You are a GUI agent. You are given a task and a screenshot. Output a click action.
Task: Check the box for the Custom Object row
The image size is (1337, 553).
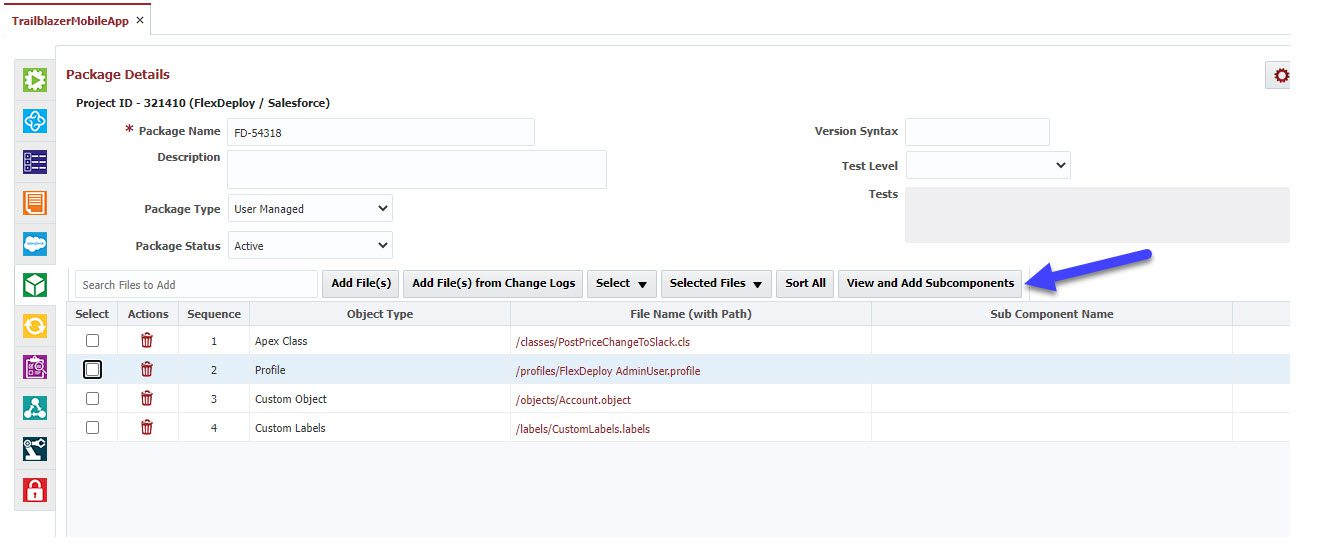(x=92, y=399)
